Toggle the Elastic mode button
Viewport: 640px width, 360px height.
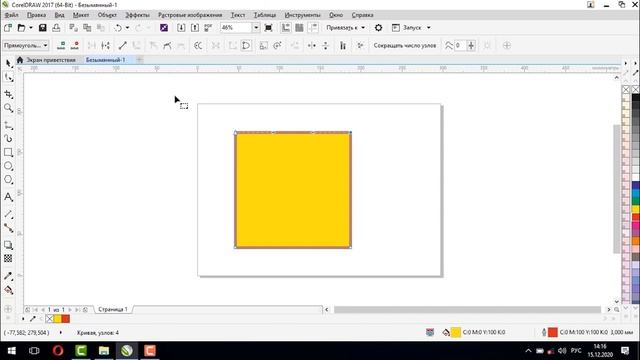point(343,46)
